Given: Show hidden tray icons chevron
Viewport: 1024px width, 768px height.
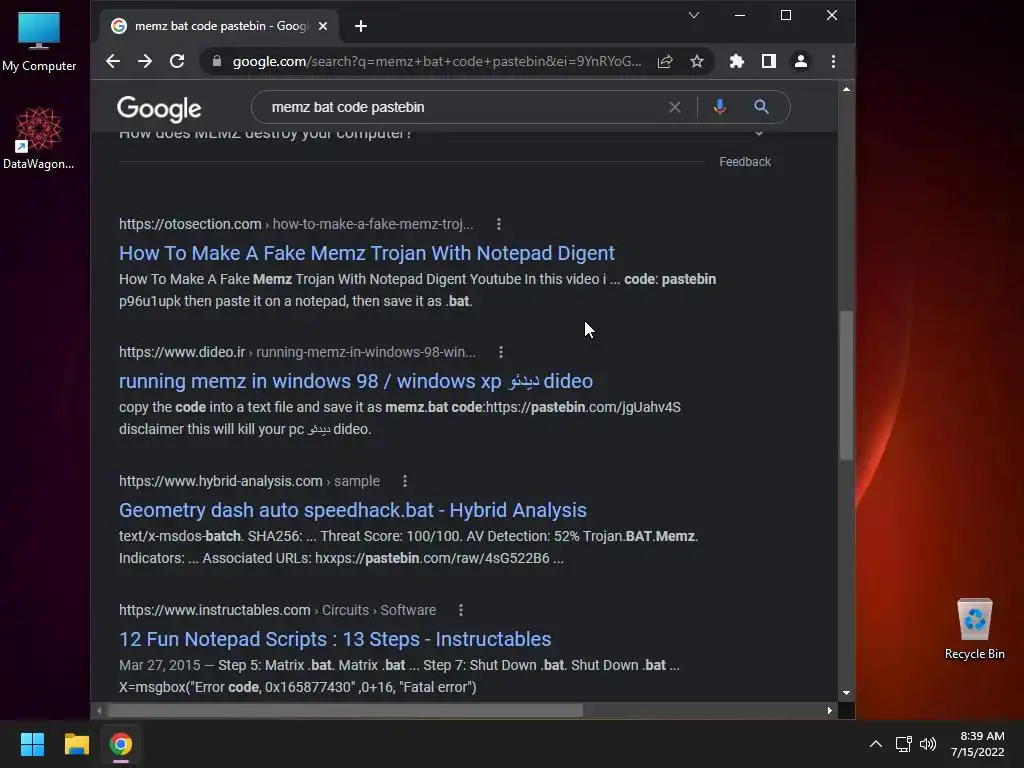Looking at the screenshot, I should coord(876,744).
